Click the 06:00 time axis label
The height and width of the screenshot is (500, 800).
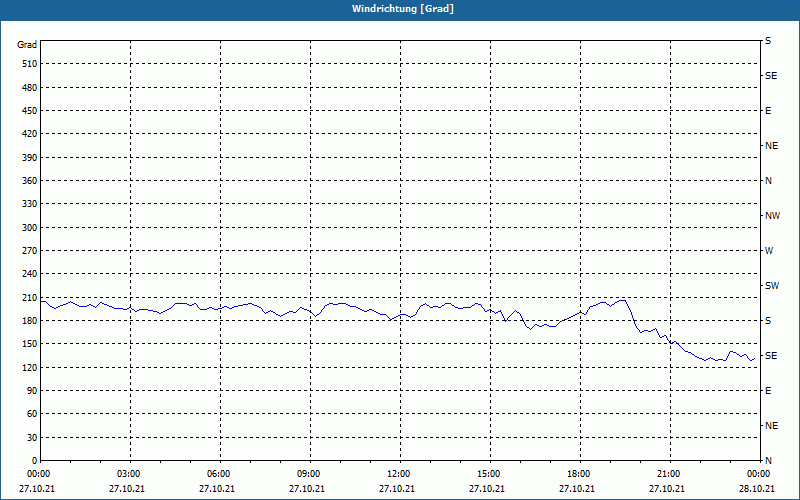pos(219,474)
